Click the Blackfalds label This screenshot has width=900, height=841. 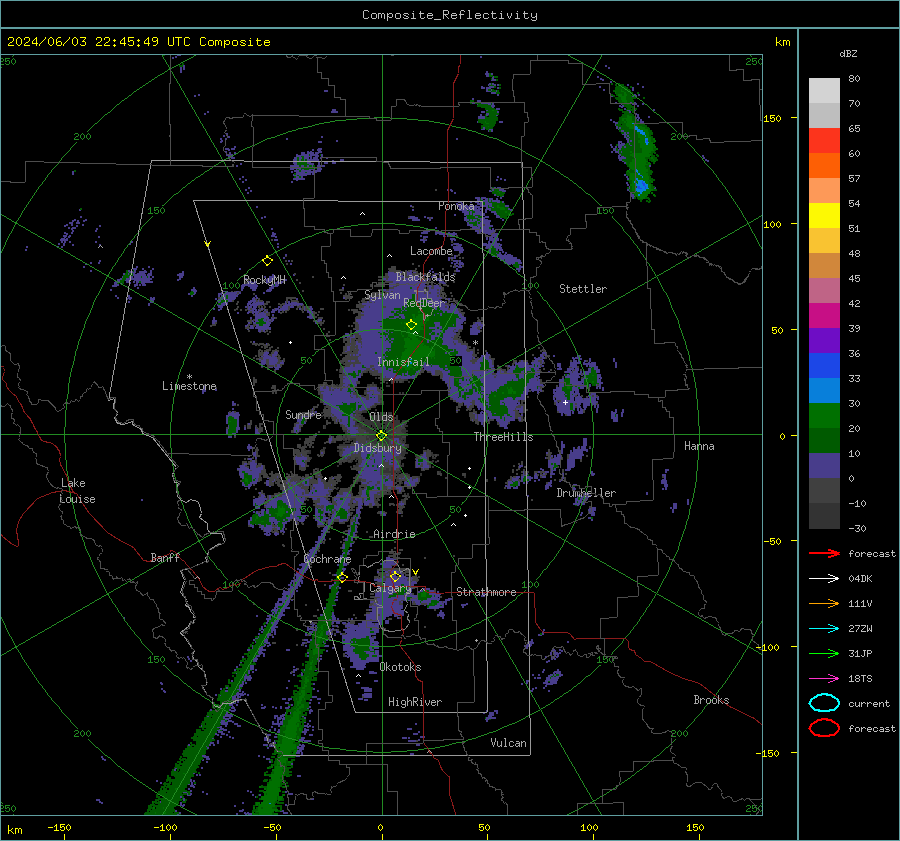pyautogui.click(x=425, y=277)
